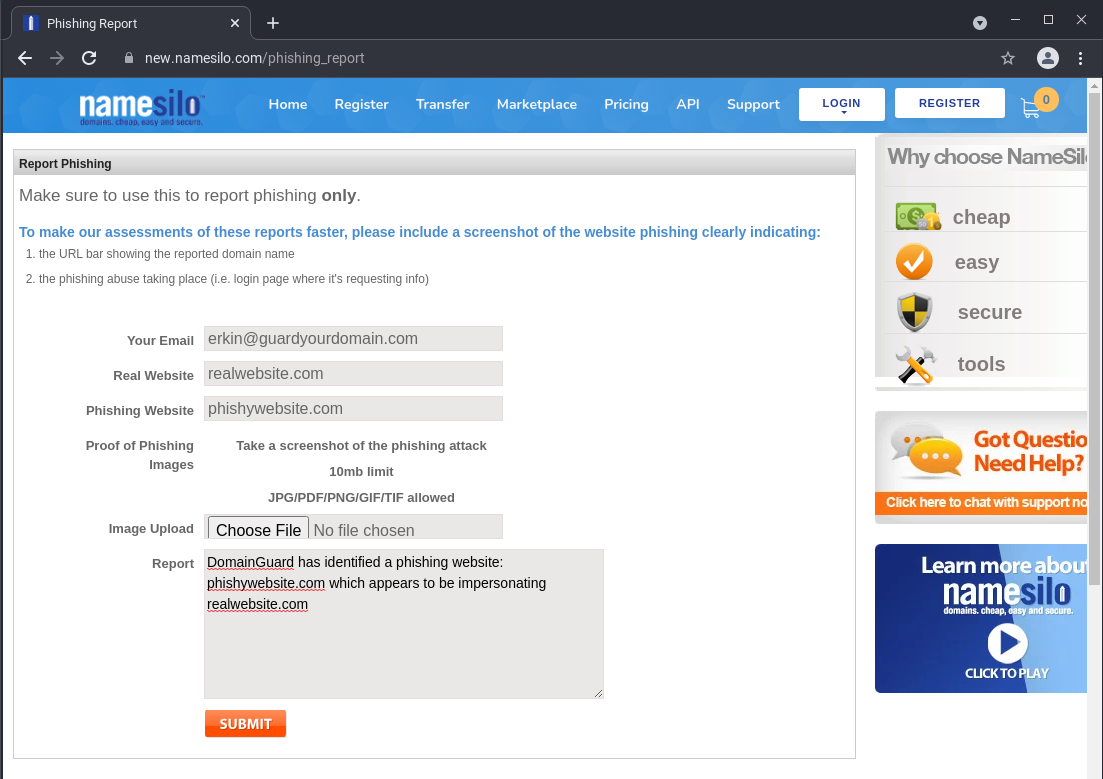Click the NameSilo logo

coord(141,108)
